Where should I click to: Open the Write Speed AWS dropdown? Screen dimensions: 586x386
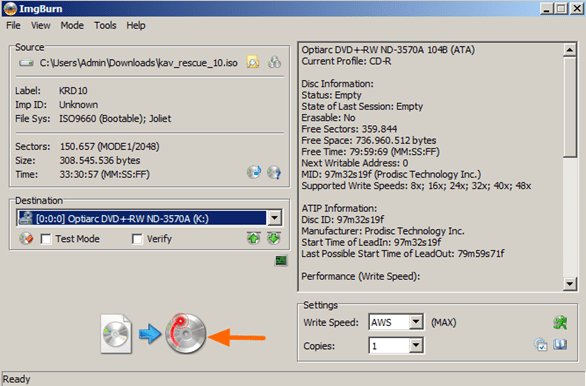coord(416,322)
